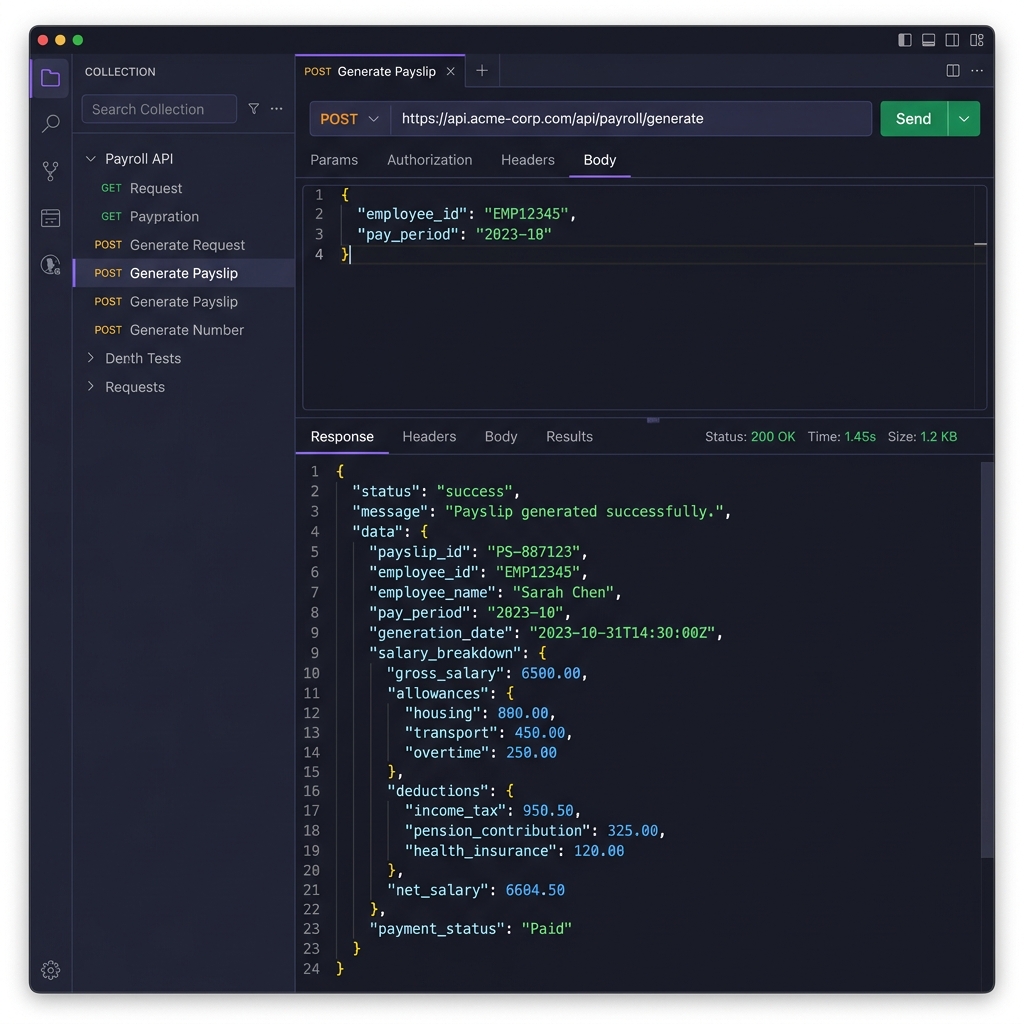The image size is (1024, 1024).
Task: Click the panel resize handle above Response
Action: click(x=653, y=420)
